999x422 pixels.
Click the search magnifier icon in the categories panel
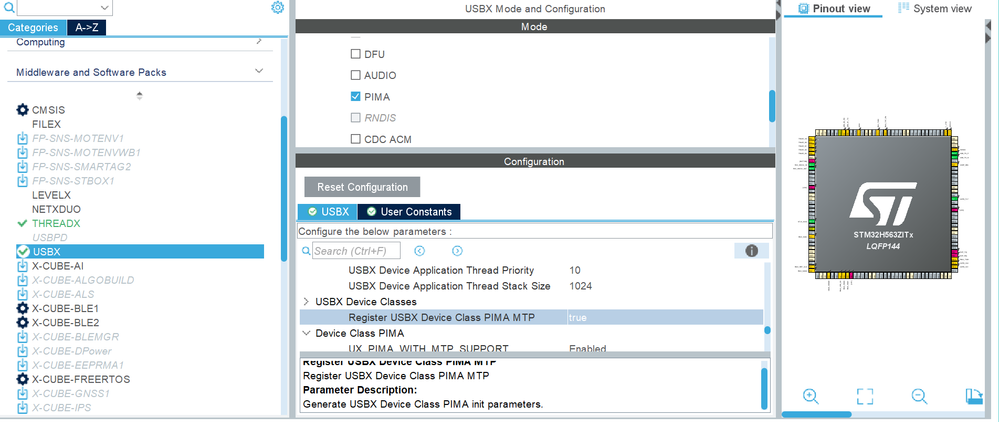[9, 8]
